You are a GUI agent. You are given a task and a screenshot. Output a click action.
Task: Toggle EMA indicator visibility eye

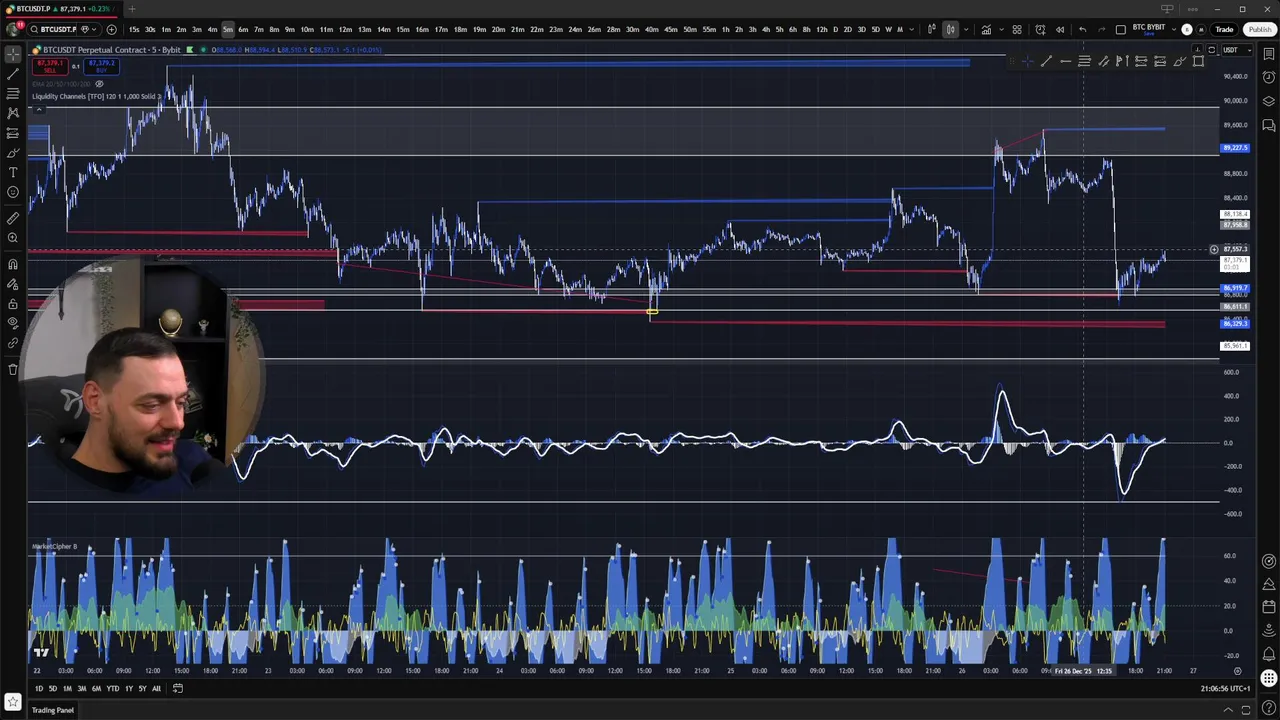(x=99, y=84)
